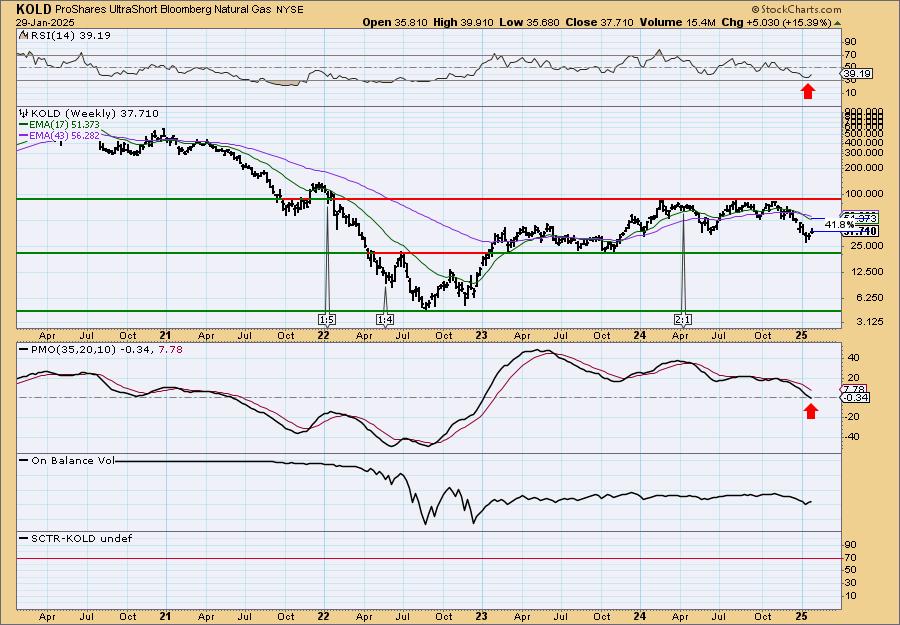900x625 pixels.
Task: Click the 1:4 split marker
Action: coord(385,320)
